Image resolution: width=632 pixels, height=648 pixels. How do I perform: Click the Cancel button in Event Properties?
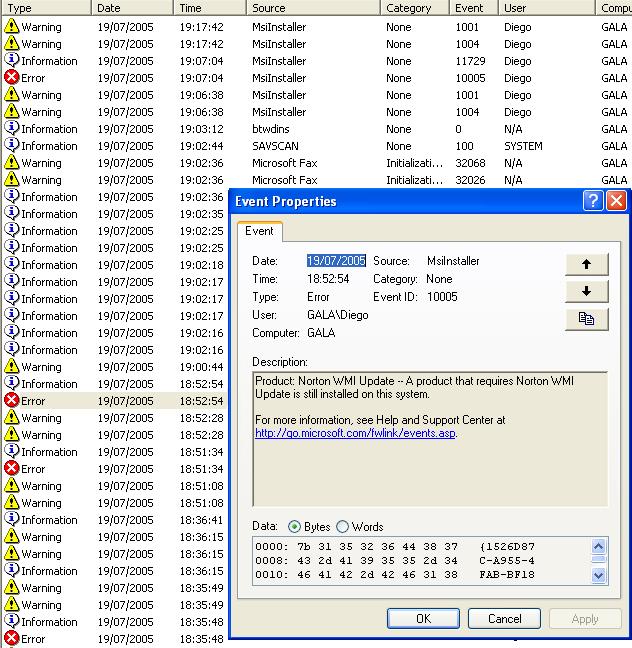[504, 619]
